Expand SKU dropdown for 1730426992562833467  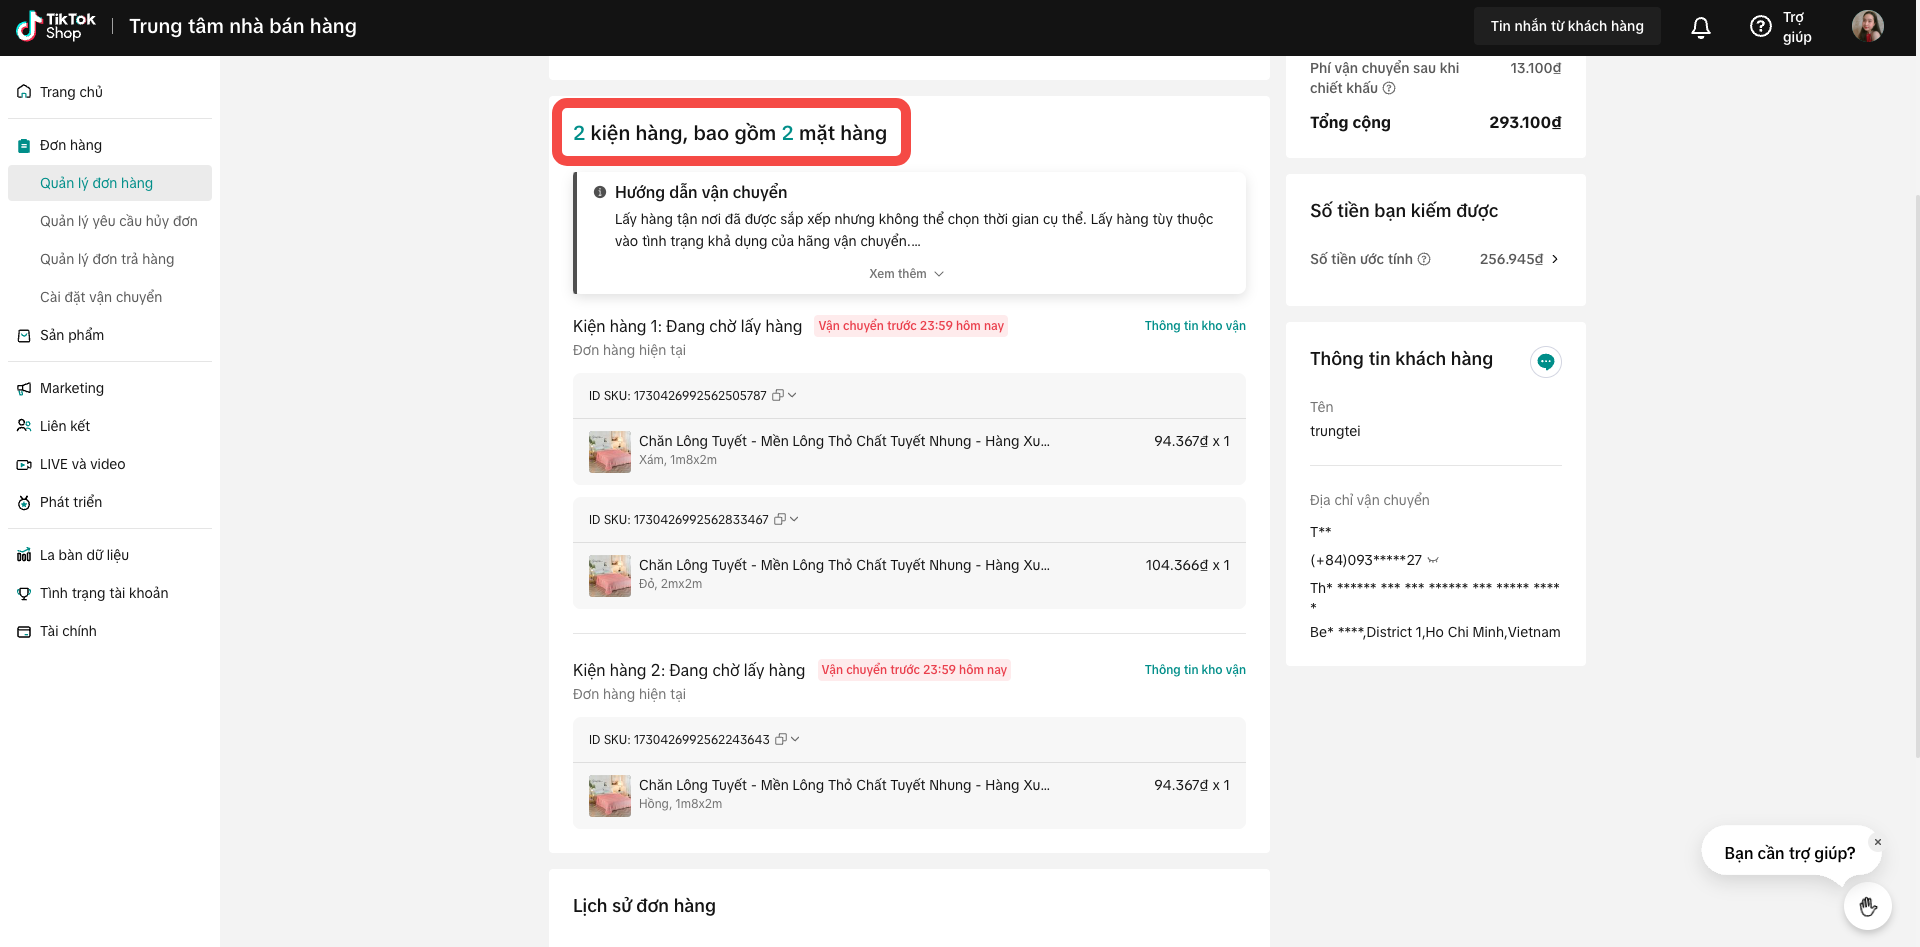click(794, 520)
